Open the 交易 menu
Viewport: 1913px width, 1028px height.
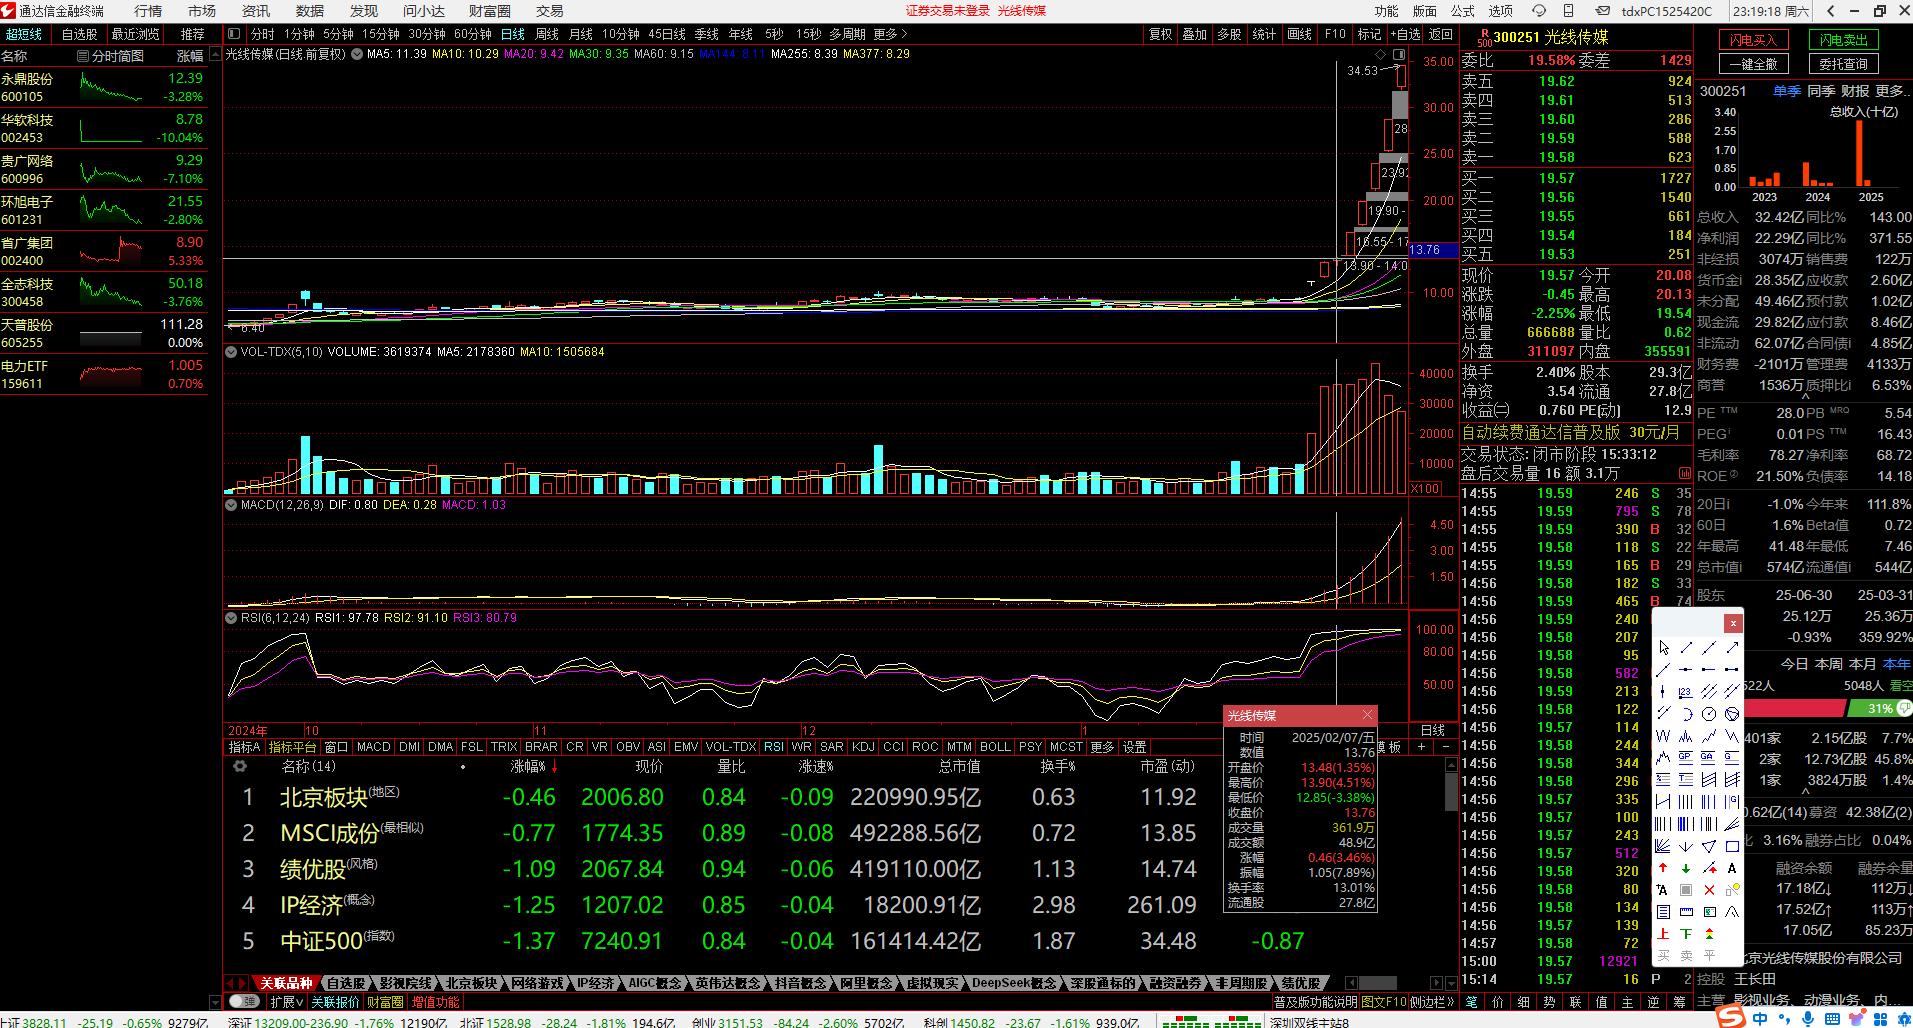(x=549, y=11)
